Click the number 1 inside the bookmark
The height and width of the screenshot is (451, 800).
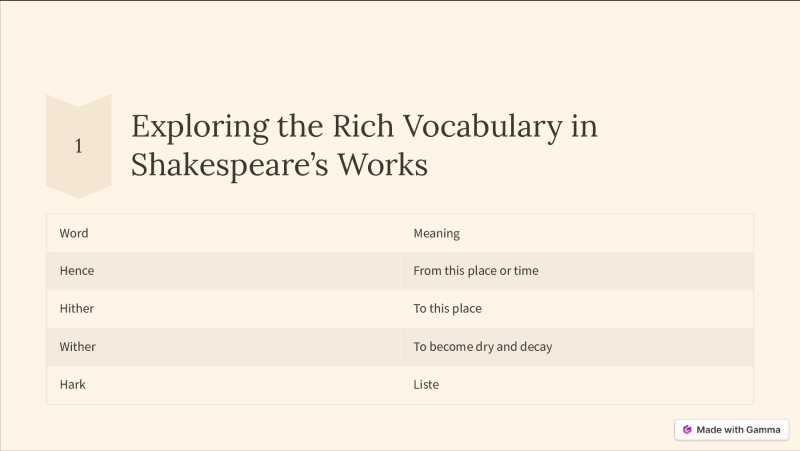(78, 146)
